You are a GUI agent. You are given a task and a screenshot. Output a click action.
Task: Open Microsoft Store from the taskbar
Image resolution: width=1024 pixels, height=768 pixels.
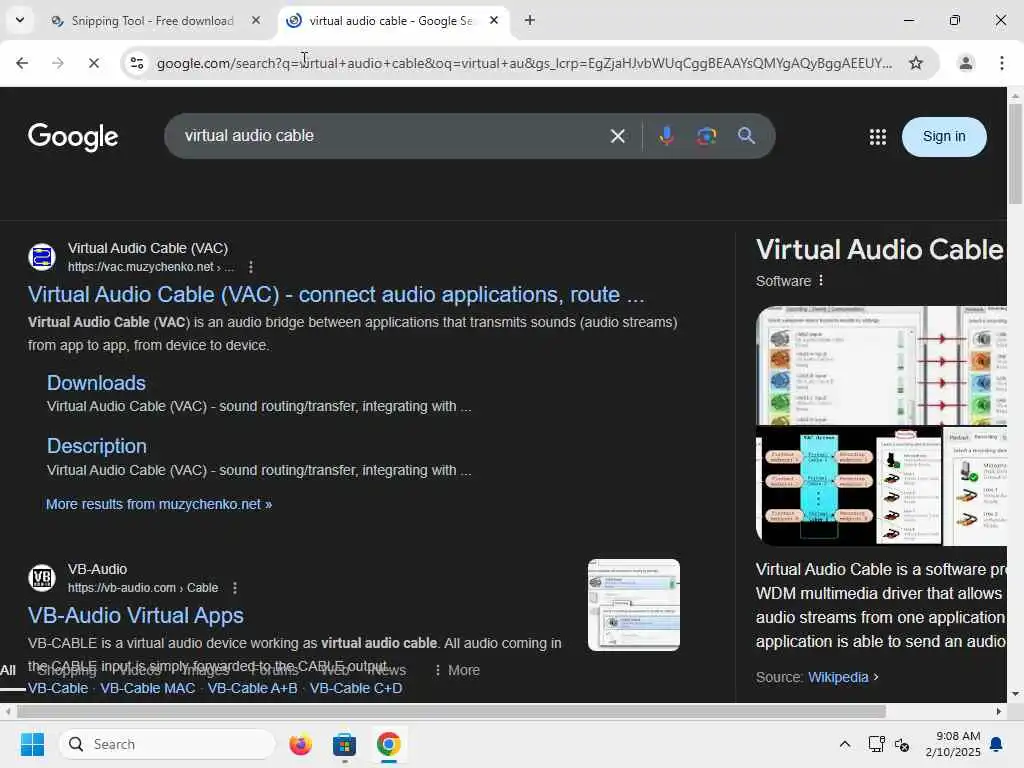click(x=344, y=744)
